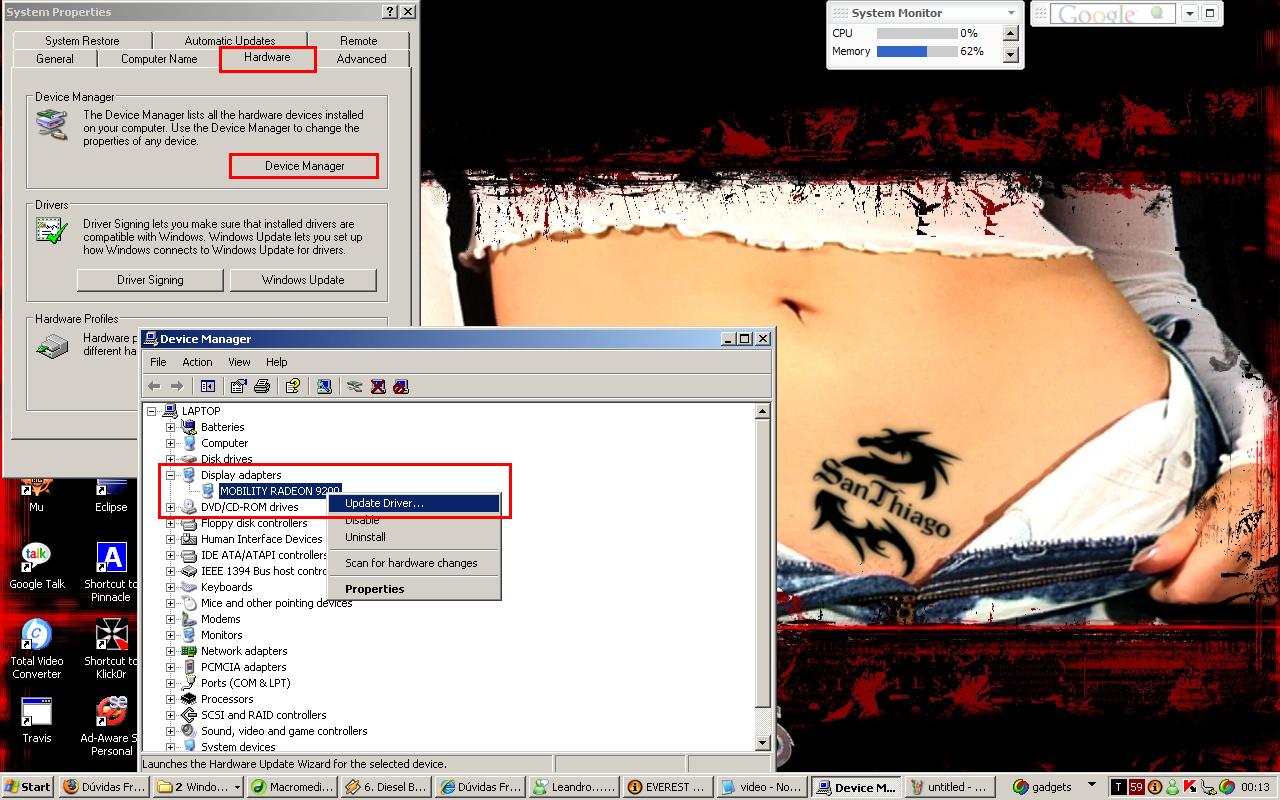Expand the DVD/CD-ROM drives node
The width and height of the screenshot is (1280, 800).
[171, 507]
